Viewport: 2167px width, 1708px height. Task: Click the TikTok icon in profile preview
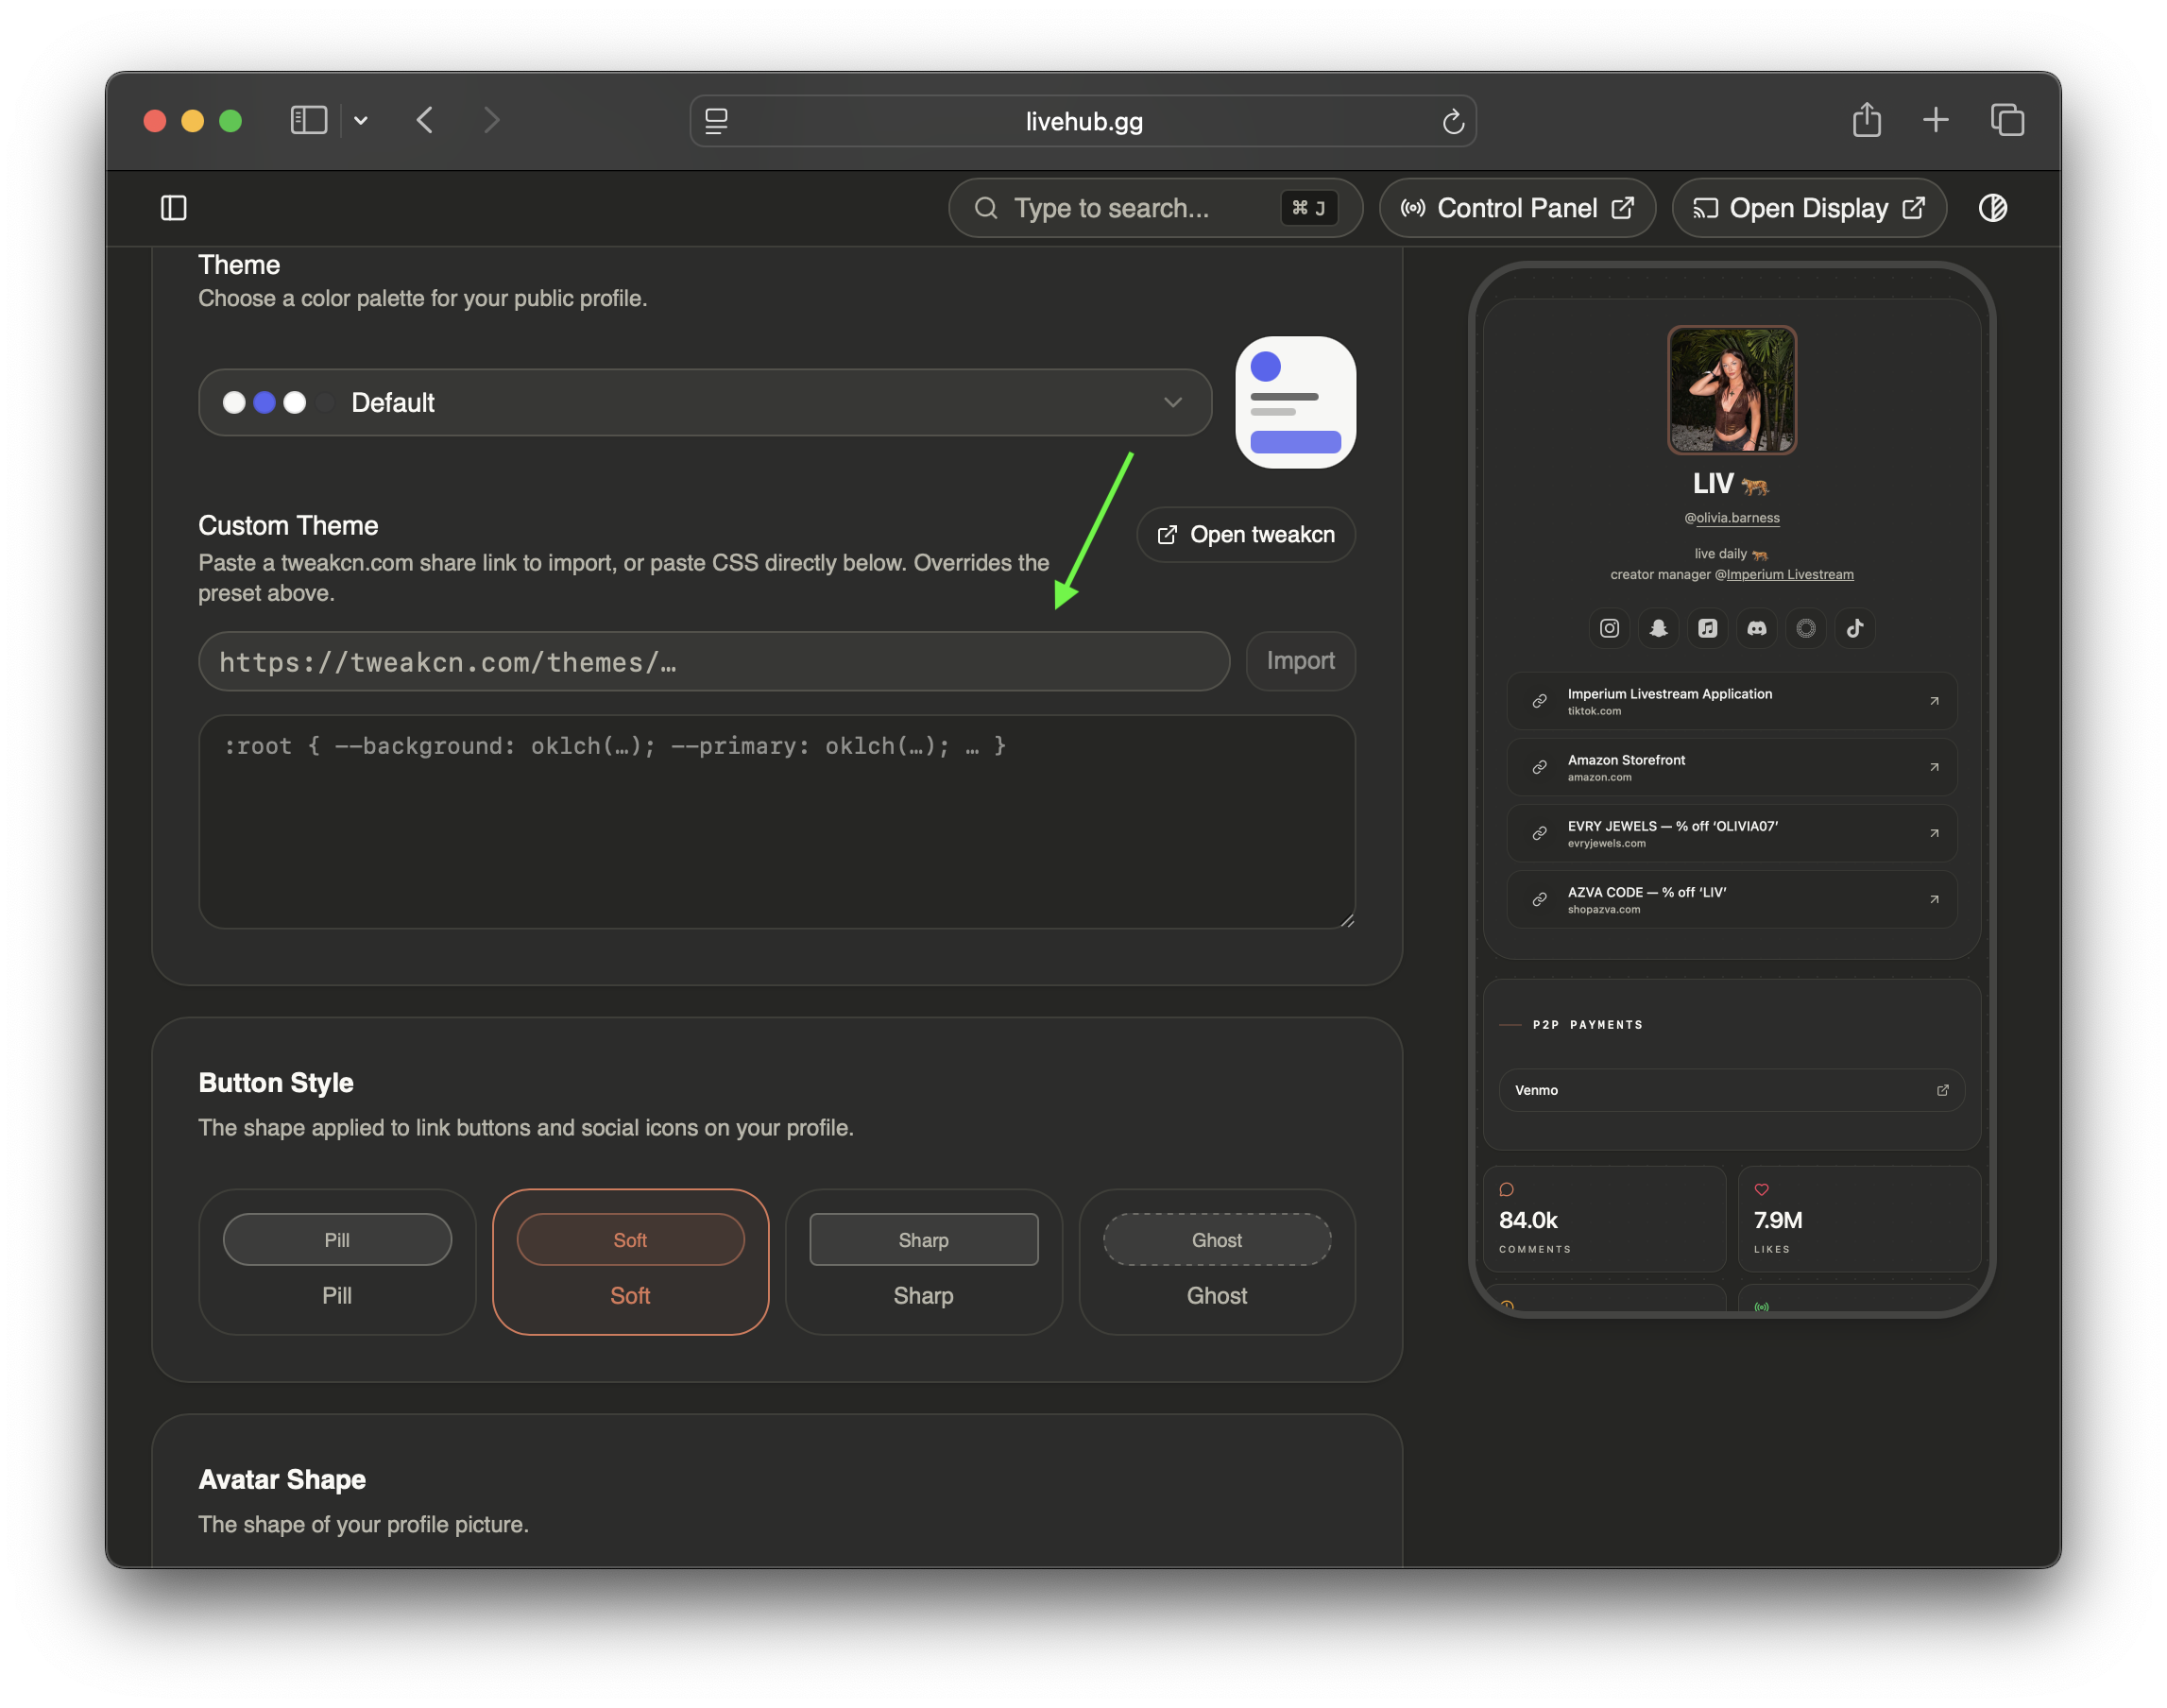[1854, 628]
